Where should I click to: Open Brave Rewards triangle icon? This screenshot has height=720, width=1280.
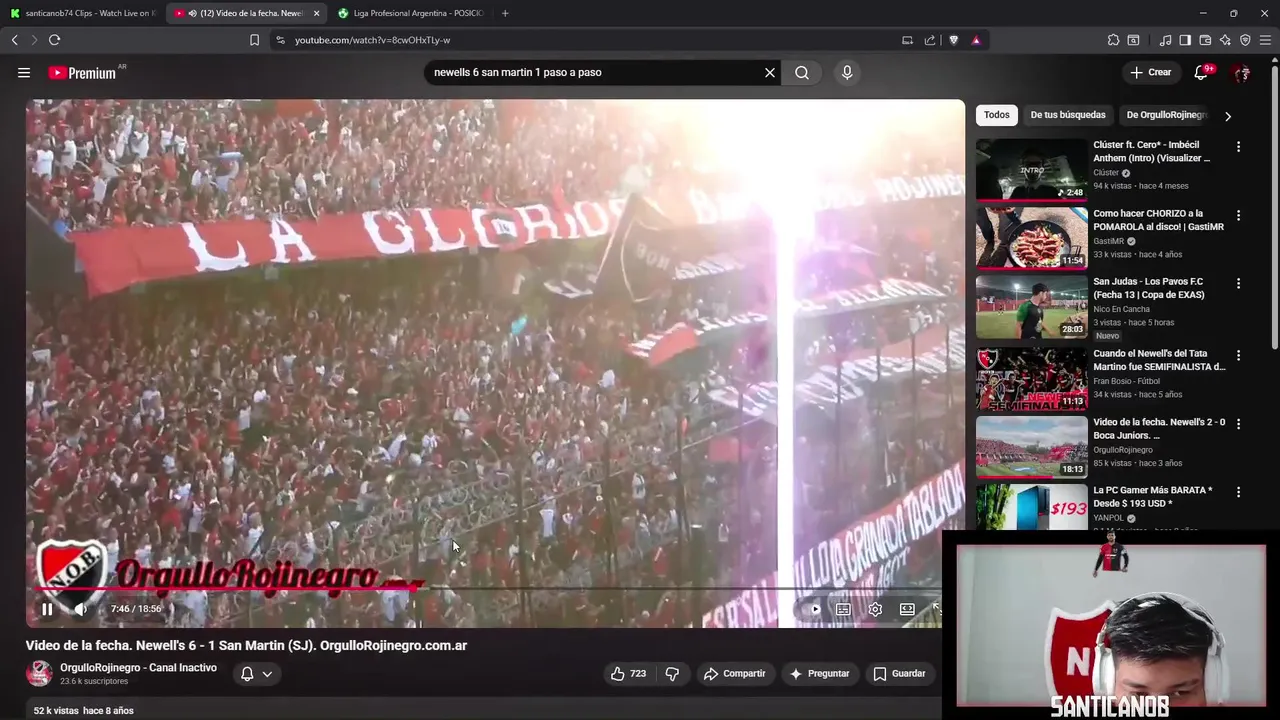pyautogui.click(x=976, y=40)
